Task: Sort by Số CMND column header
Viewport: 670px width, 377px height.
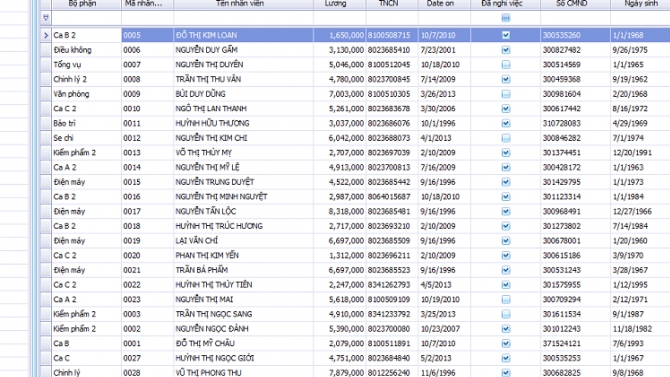Action: 575,4
